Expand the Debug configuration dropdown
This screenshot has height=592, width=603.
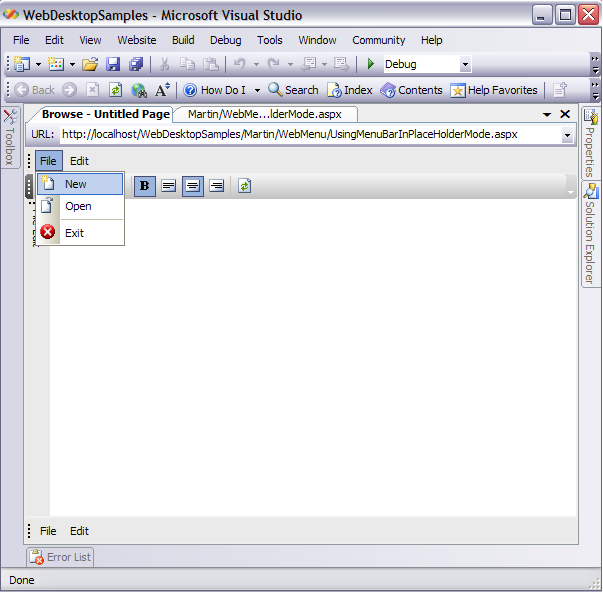[x=465, y=65]
